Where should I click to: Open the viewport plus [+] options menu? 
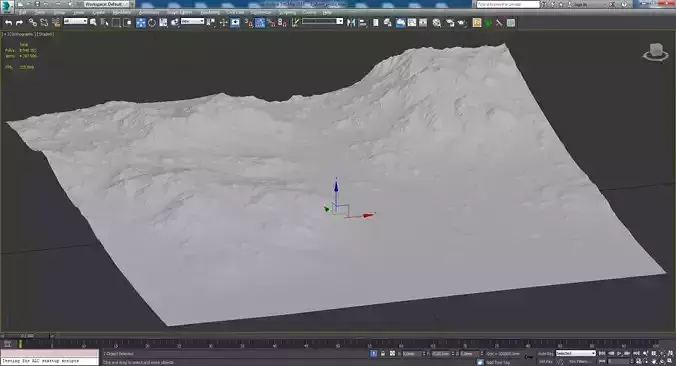4,34
